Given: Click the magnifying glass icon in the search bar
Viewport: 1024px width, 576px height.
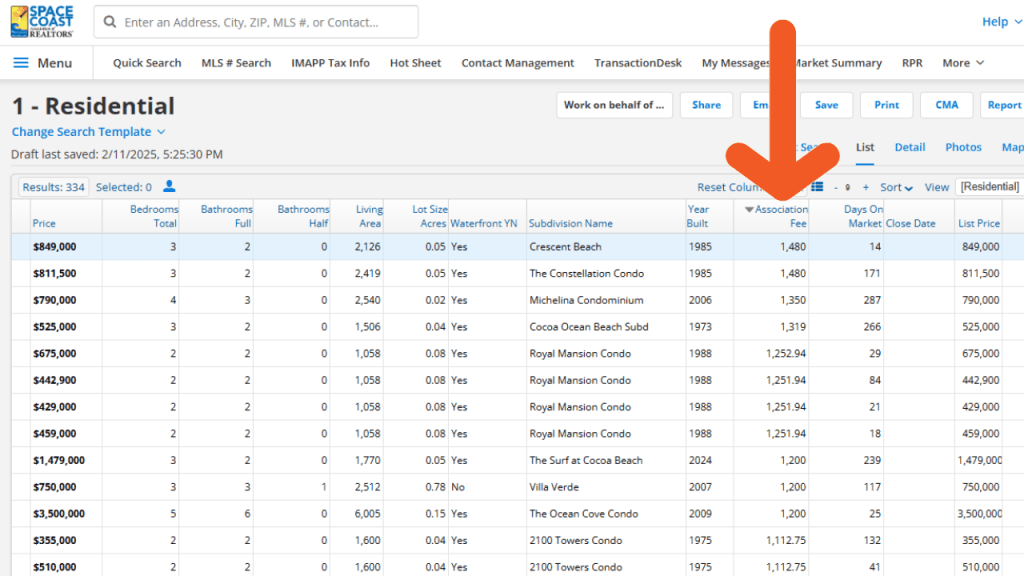Looking at the screenshot, I should [110, 22].
